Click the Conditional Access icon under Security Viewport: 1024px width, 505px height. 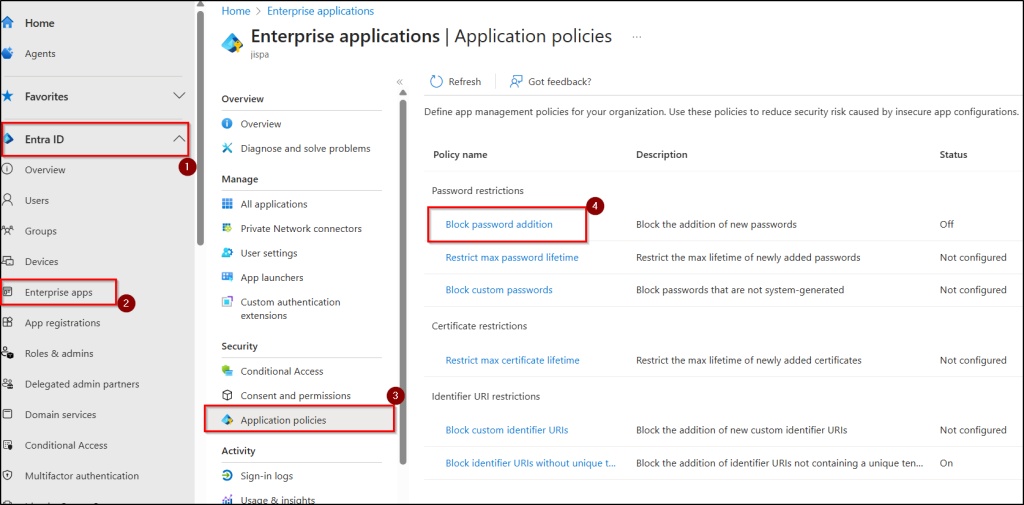(228, 371)
